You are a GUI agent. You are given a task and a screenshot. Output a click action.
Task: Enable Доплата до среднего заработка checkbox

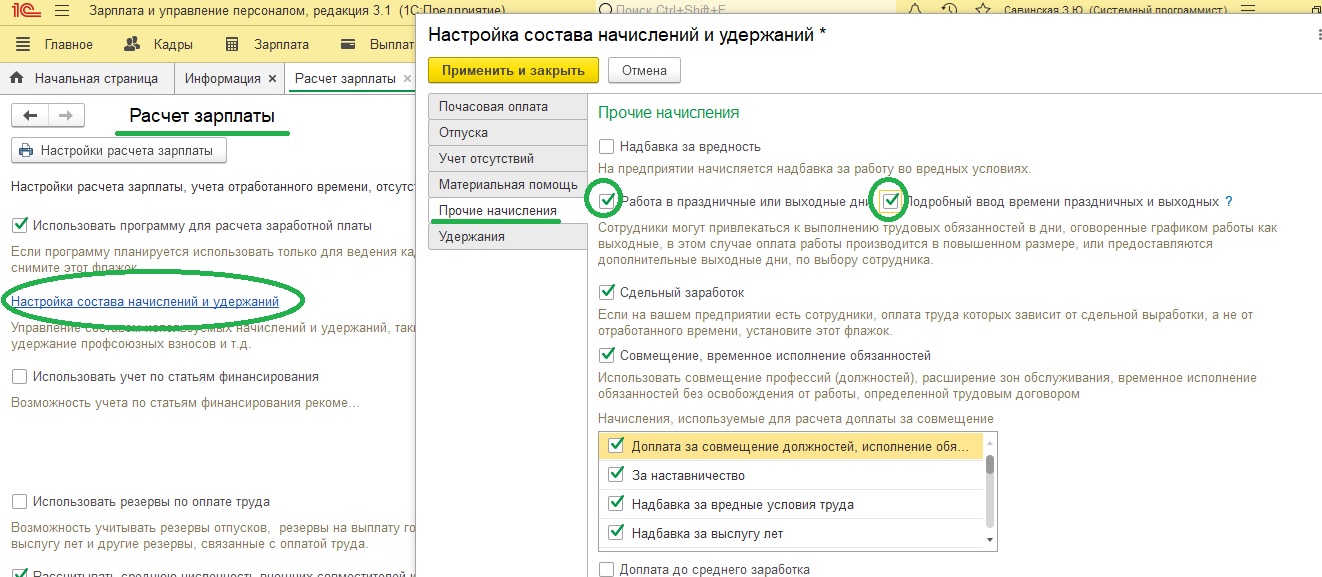606,570
